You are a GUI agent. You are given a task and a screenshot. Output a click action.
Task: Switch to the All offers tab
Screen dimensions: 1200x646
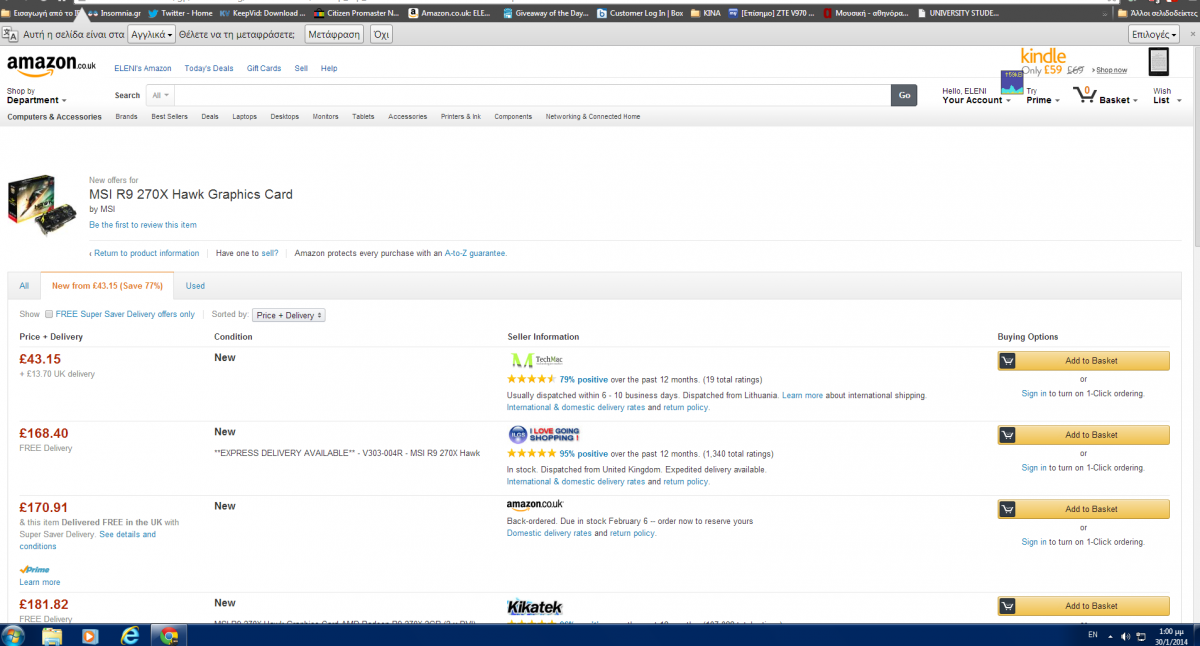[x=24, y=285]
